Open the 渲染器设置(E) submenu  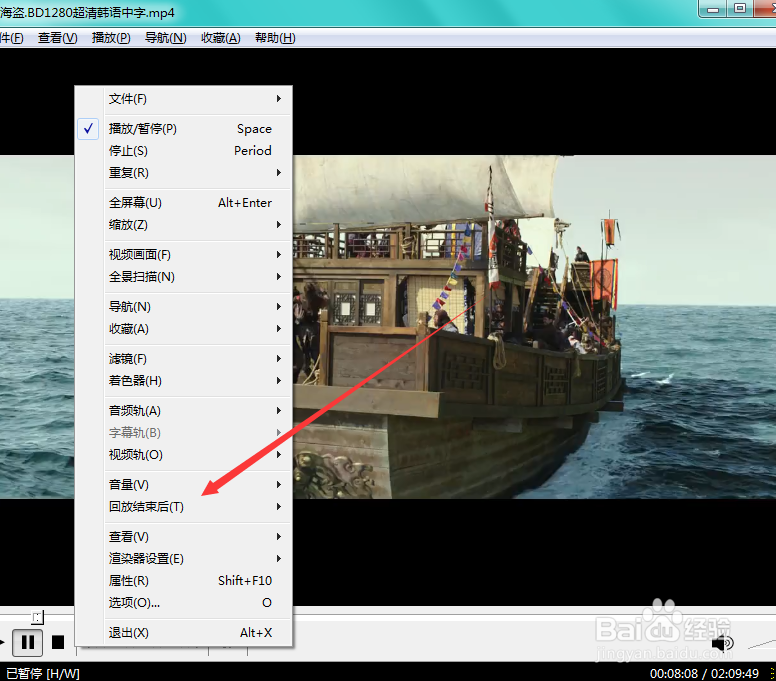click(184, 559)
